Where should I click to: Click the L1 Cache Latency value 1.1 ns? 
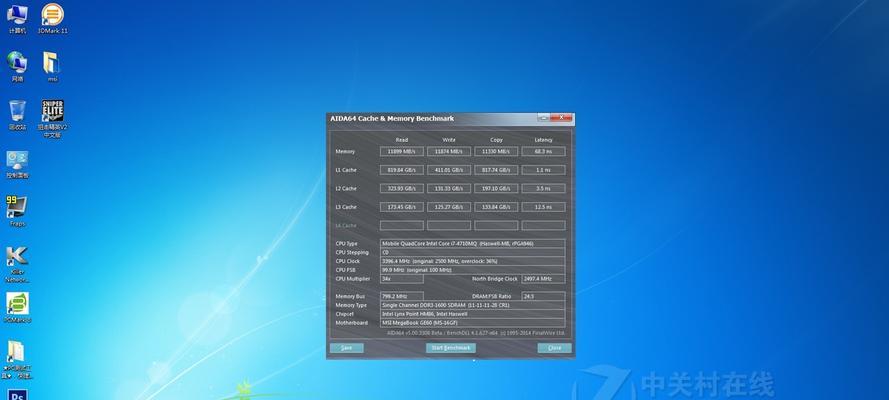(543, 170)
